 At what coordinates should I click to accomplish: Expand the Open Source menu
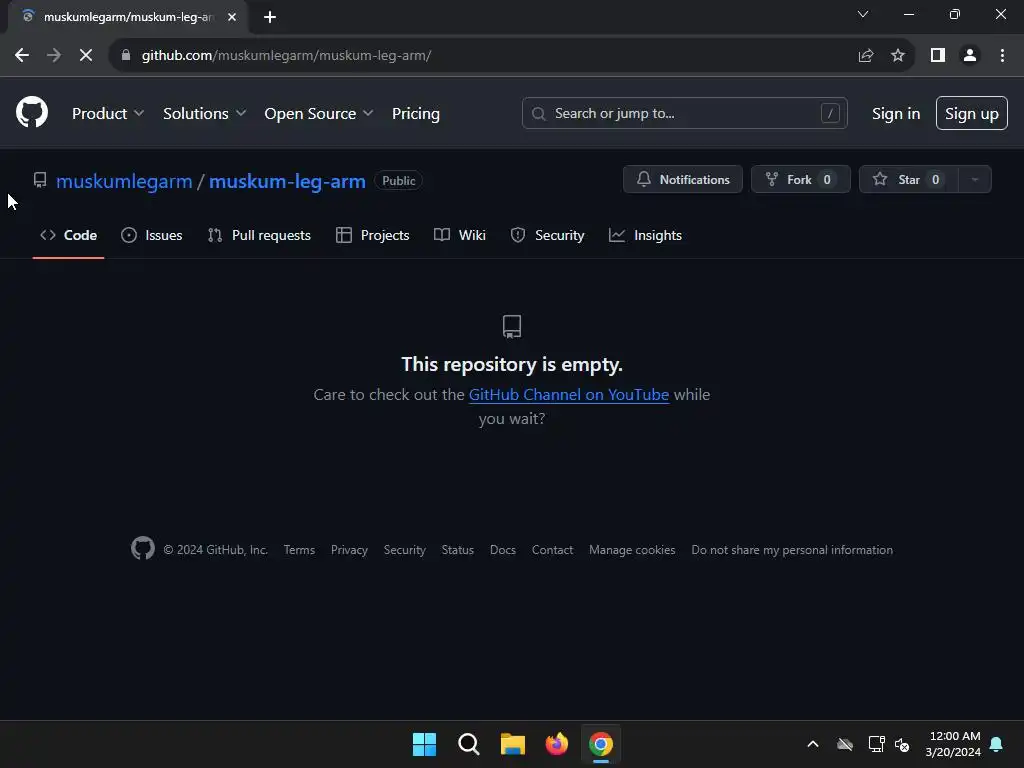[319, 114]
